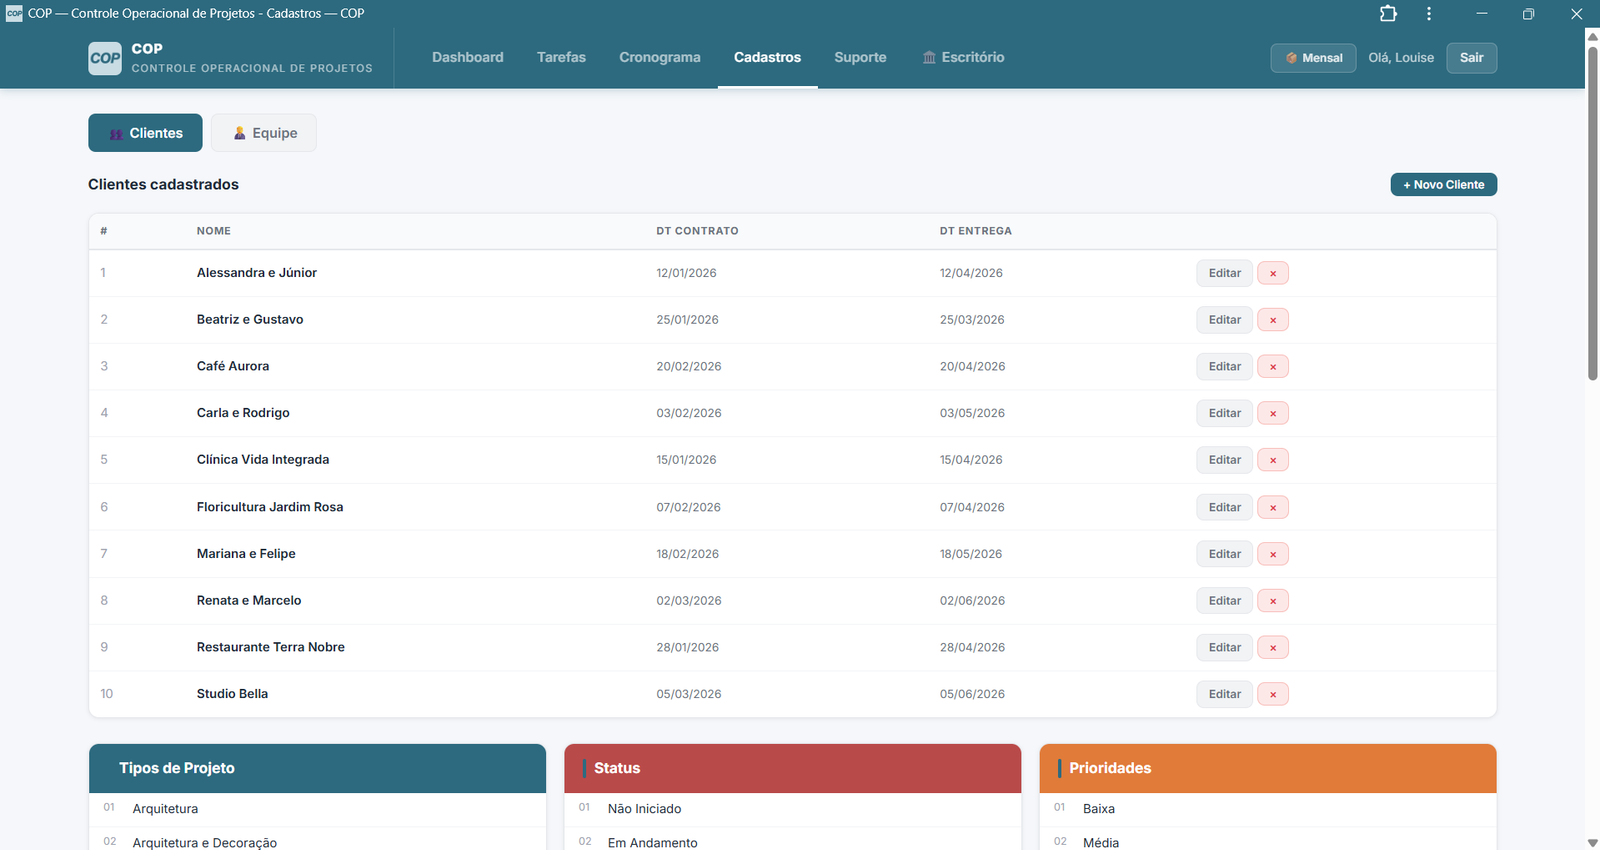Edit client Café Aurora

click(x=1224, y=367)
